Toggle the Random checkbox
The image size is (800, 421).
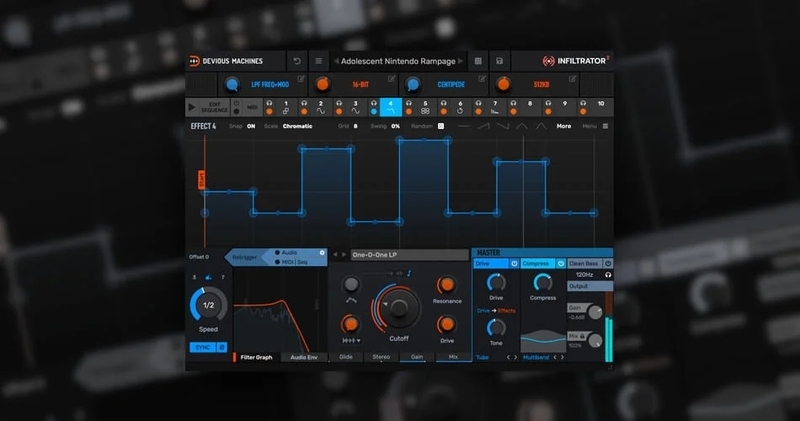click(441, 126)
